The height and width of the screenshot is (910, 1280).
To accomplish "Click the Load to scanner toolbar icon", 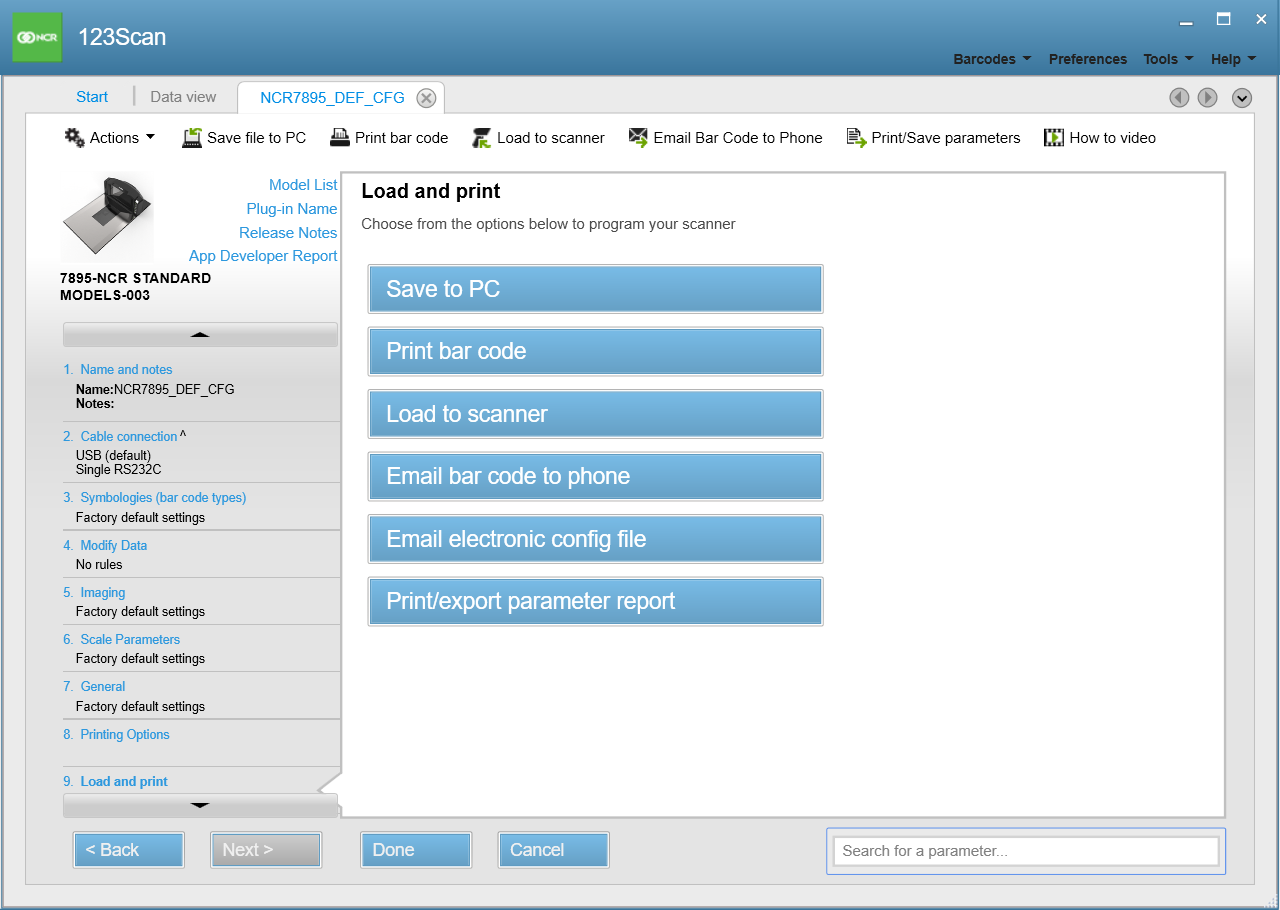I will click(x=482, y=138).
